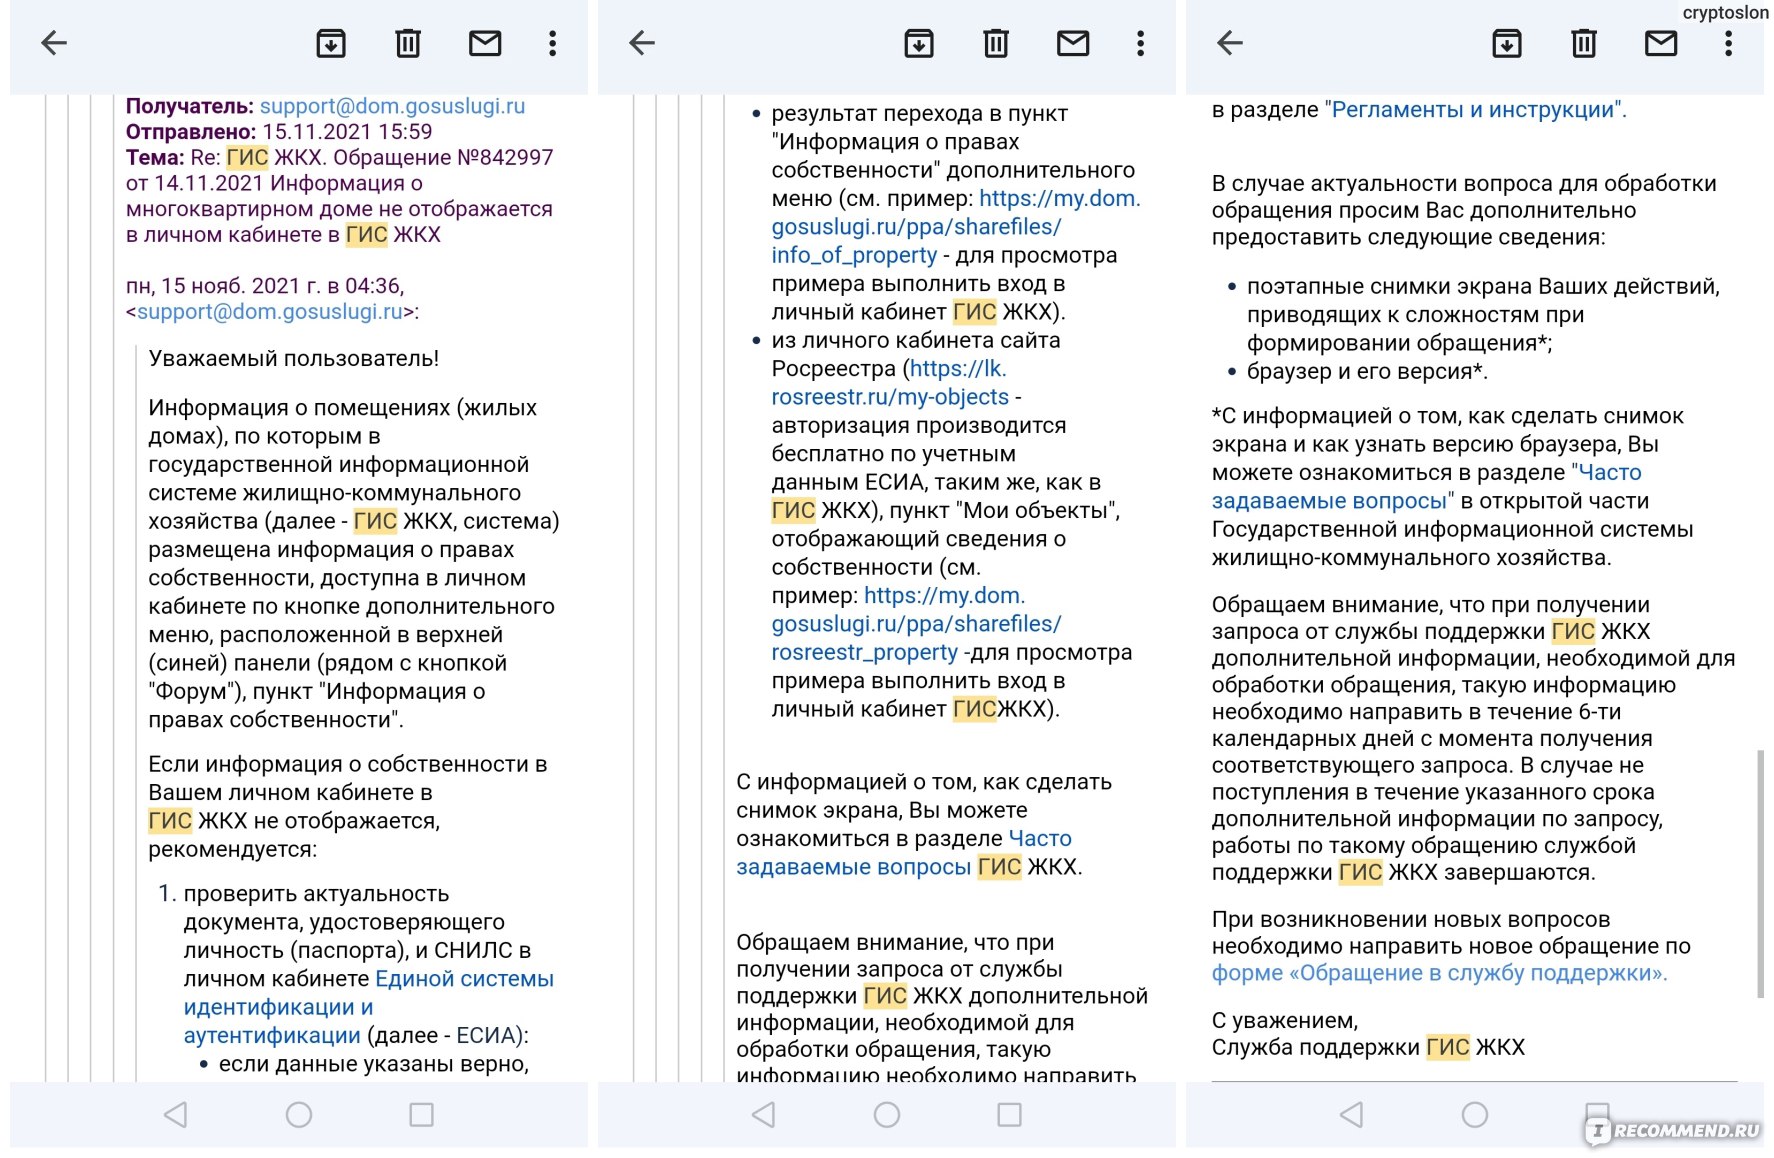The image size is (1774, 1158).
Task: Mark as unread envelope icon, right screen
Action: click(1661, 43)
